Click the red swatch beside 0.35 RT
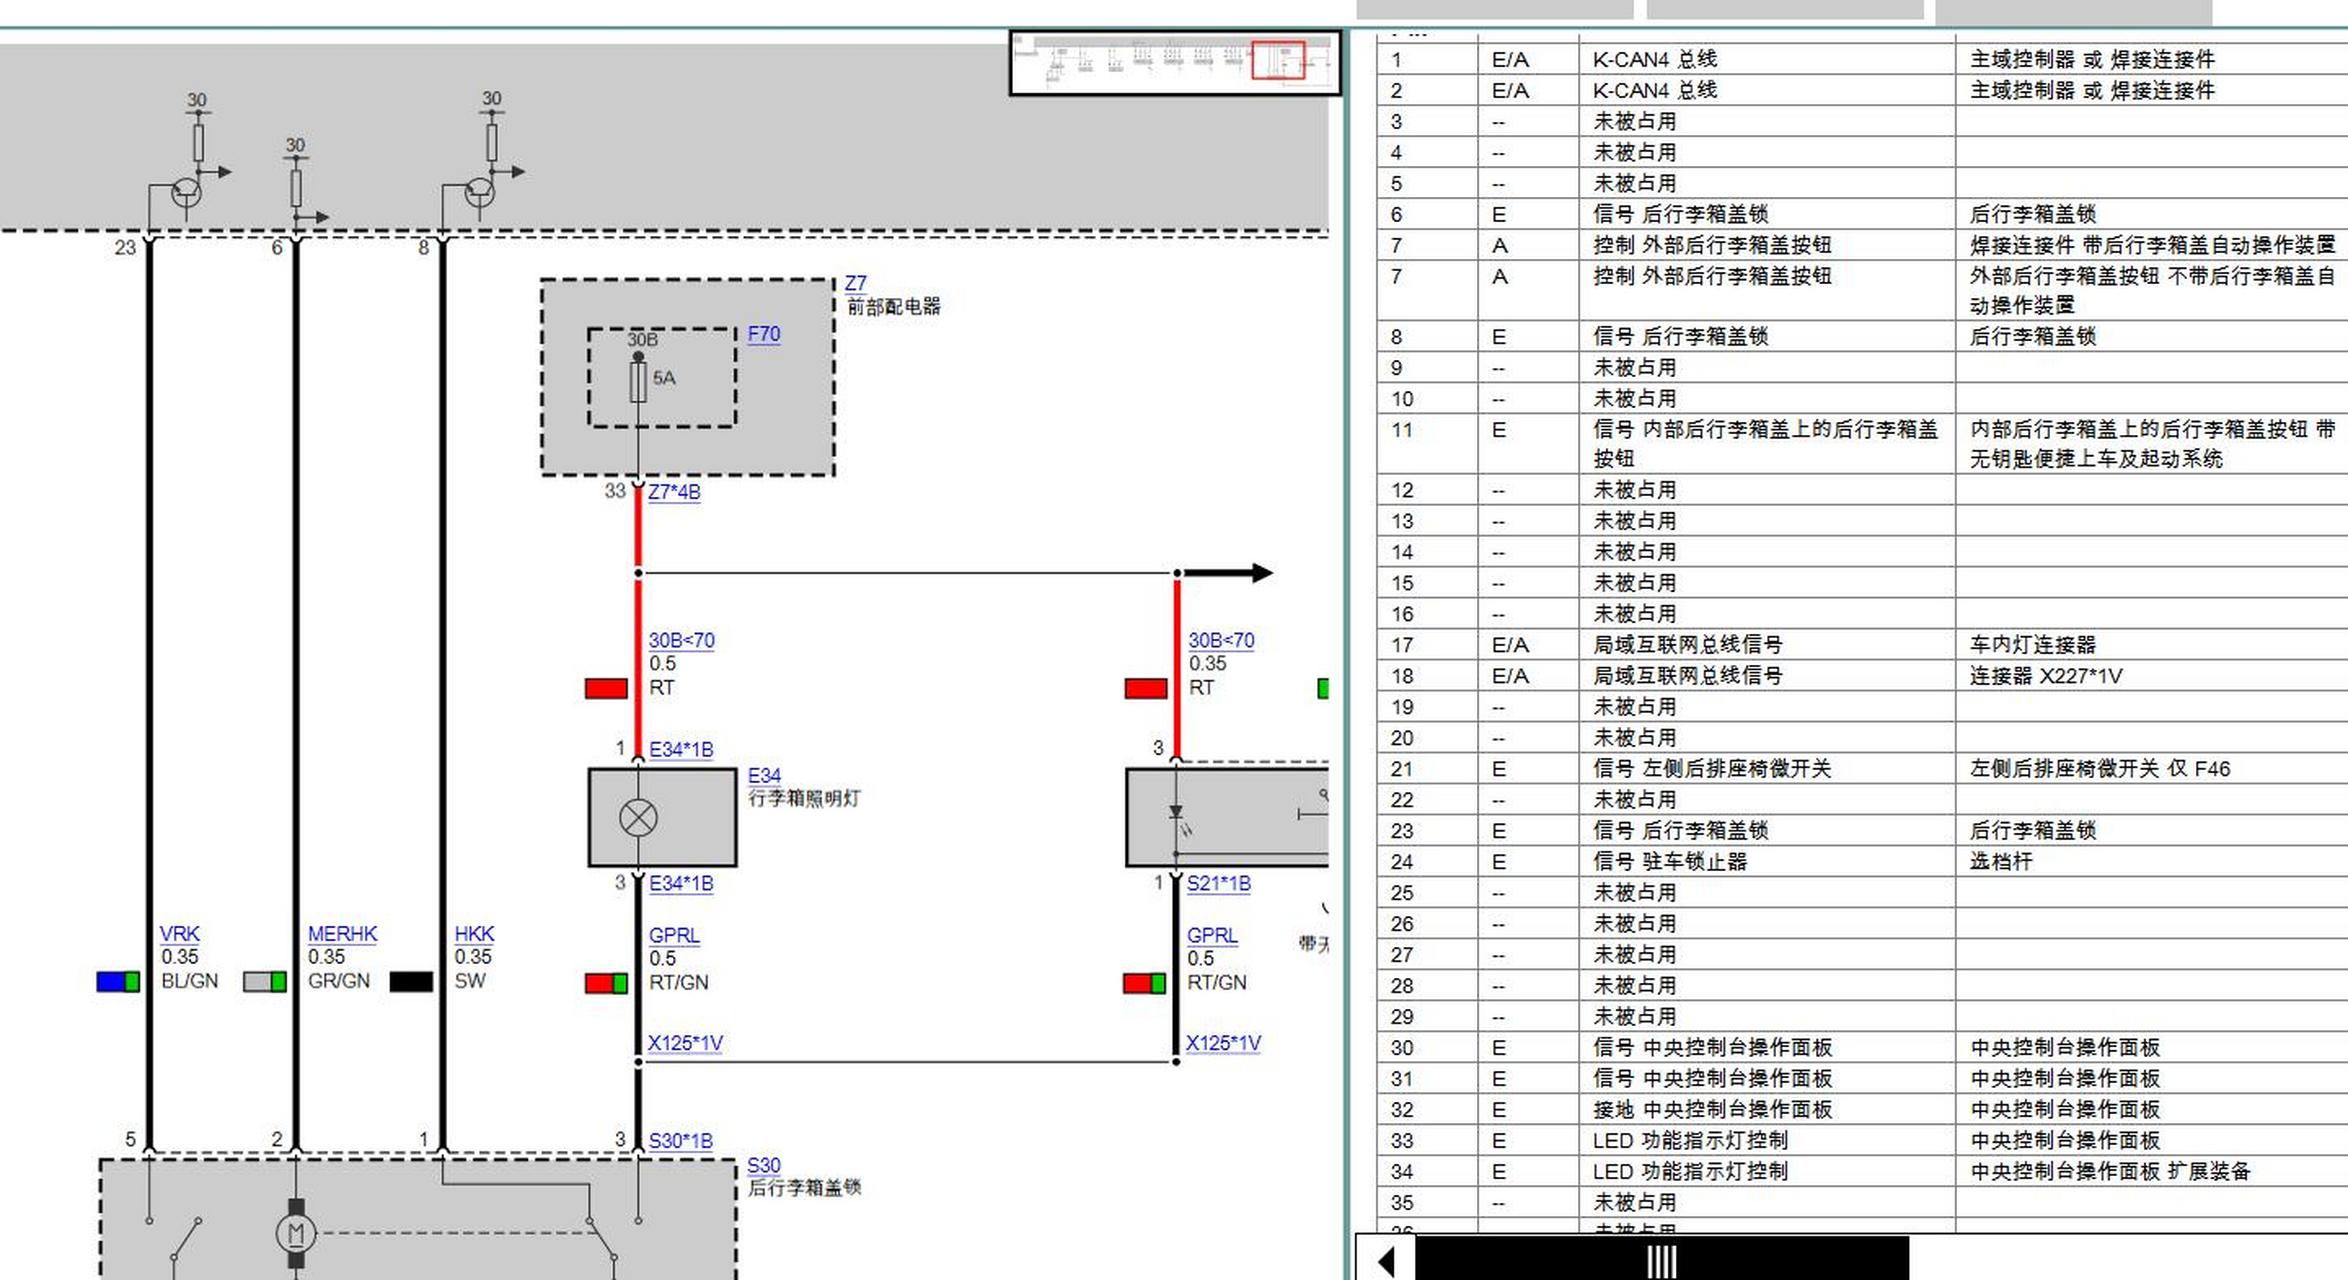This screenshot has height=1280, width=2348. (x=1146, y=688)
